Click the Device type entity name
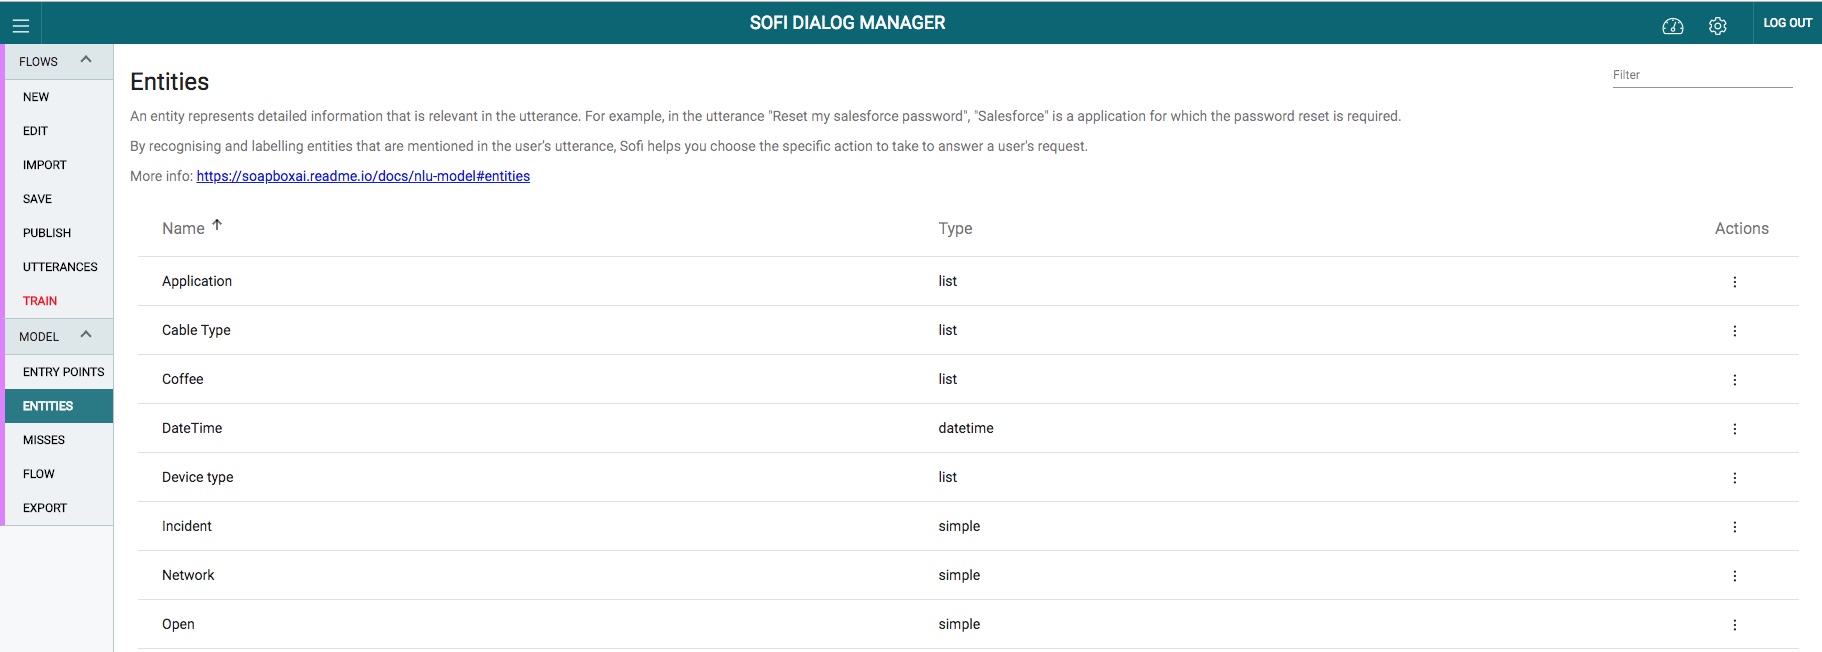The height and width of the screenshot is (652, 1822). coord(197,478)
